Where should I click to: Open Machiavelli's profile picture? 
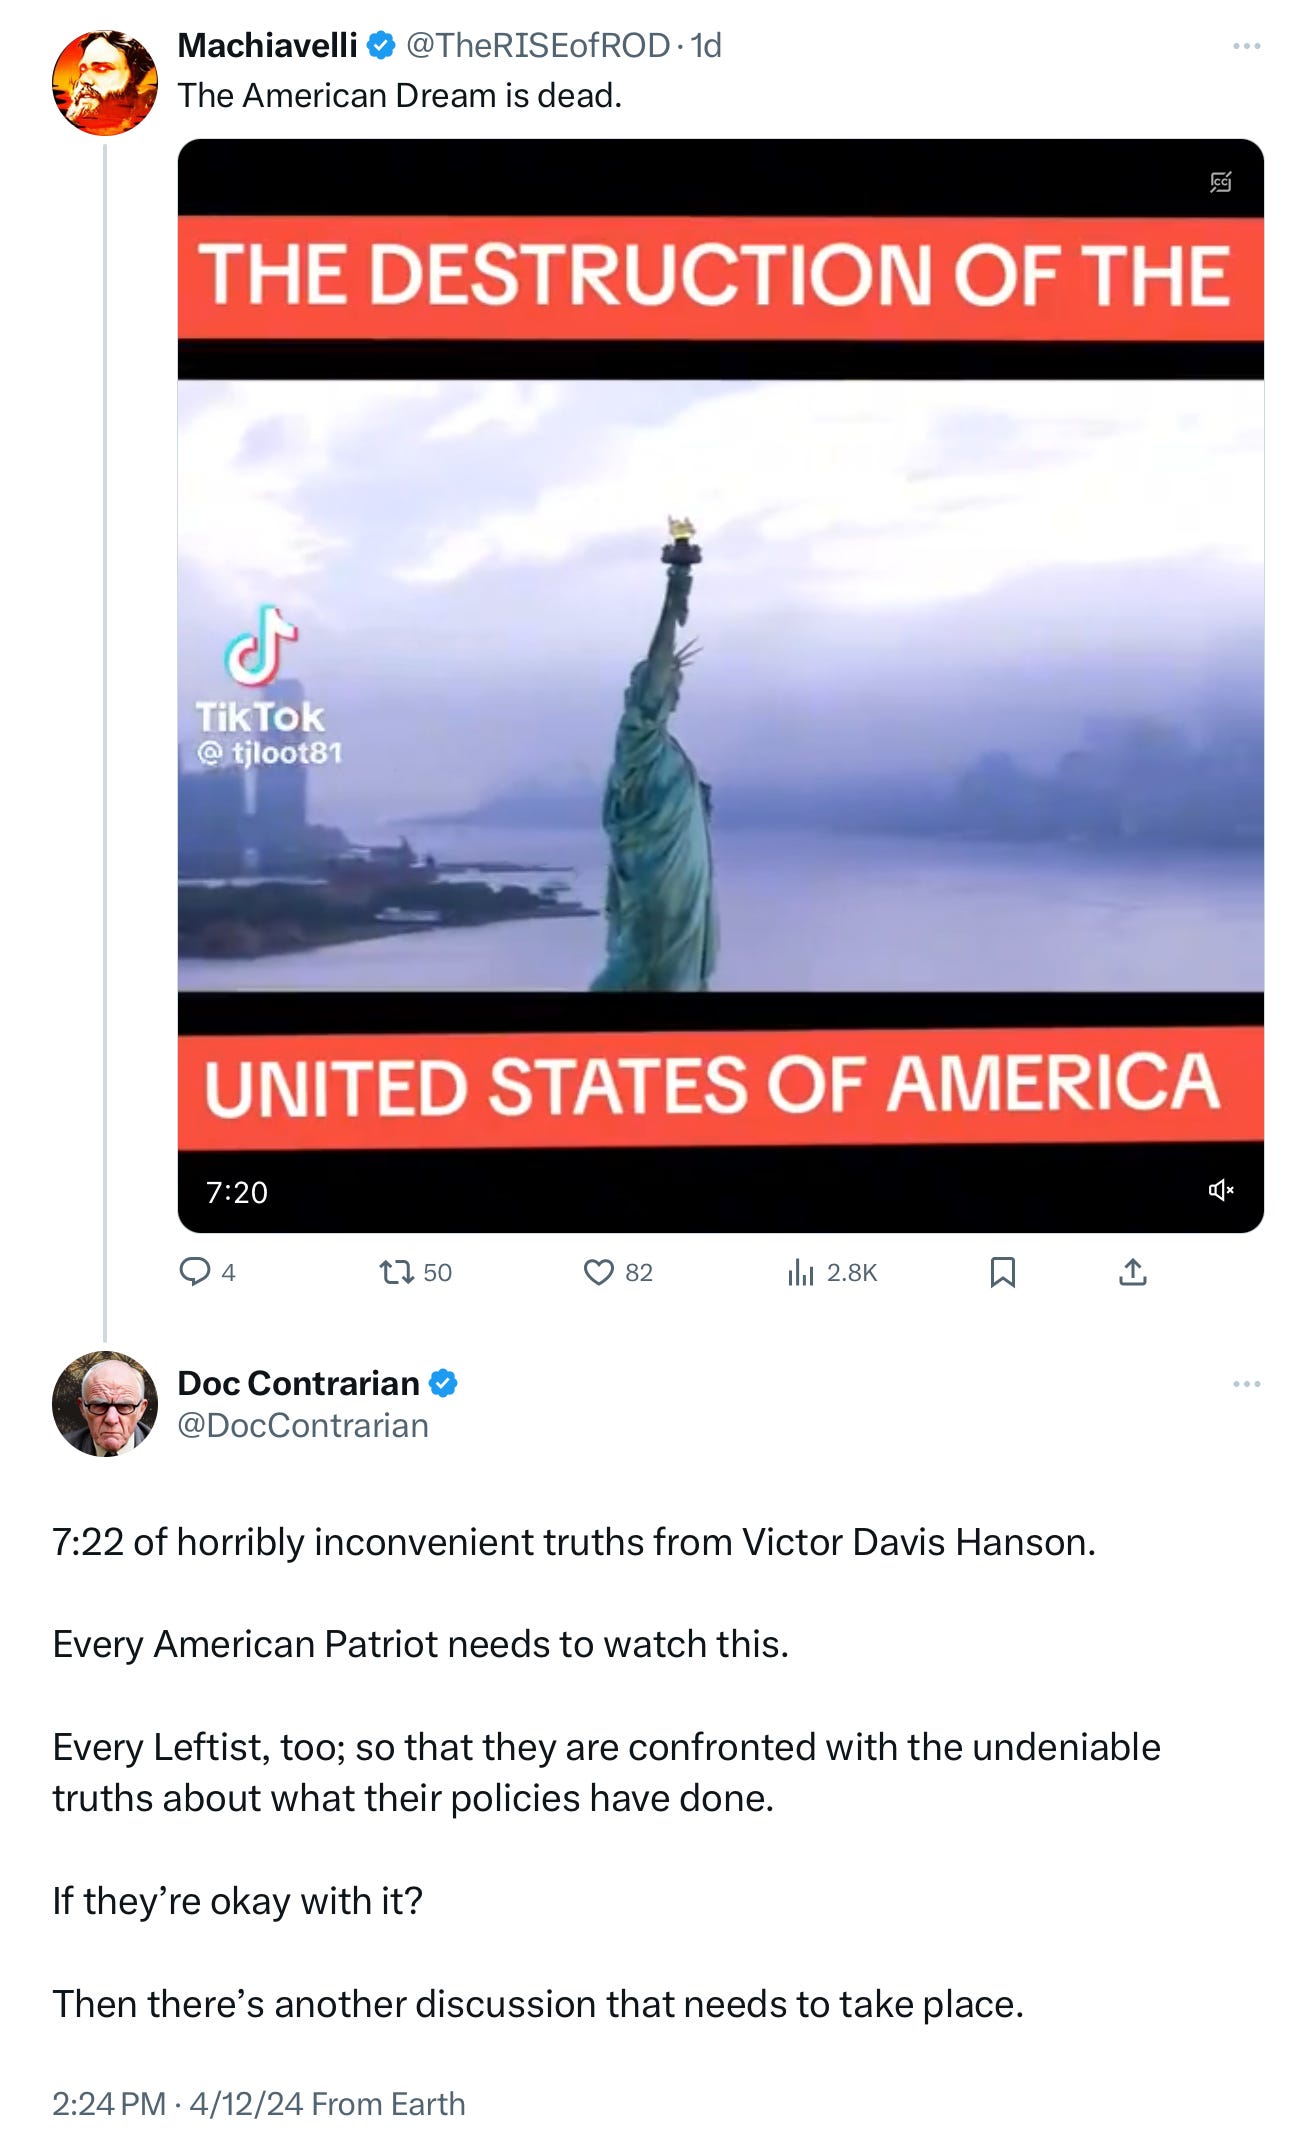[105, 83]
